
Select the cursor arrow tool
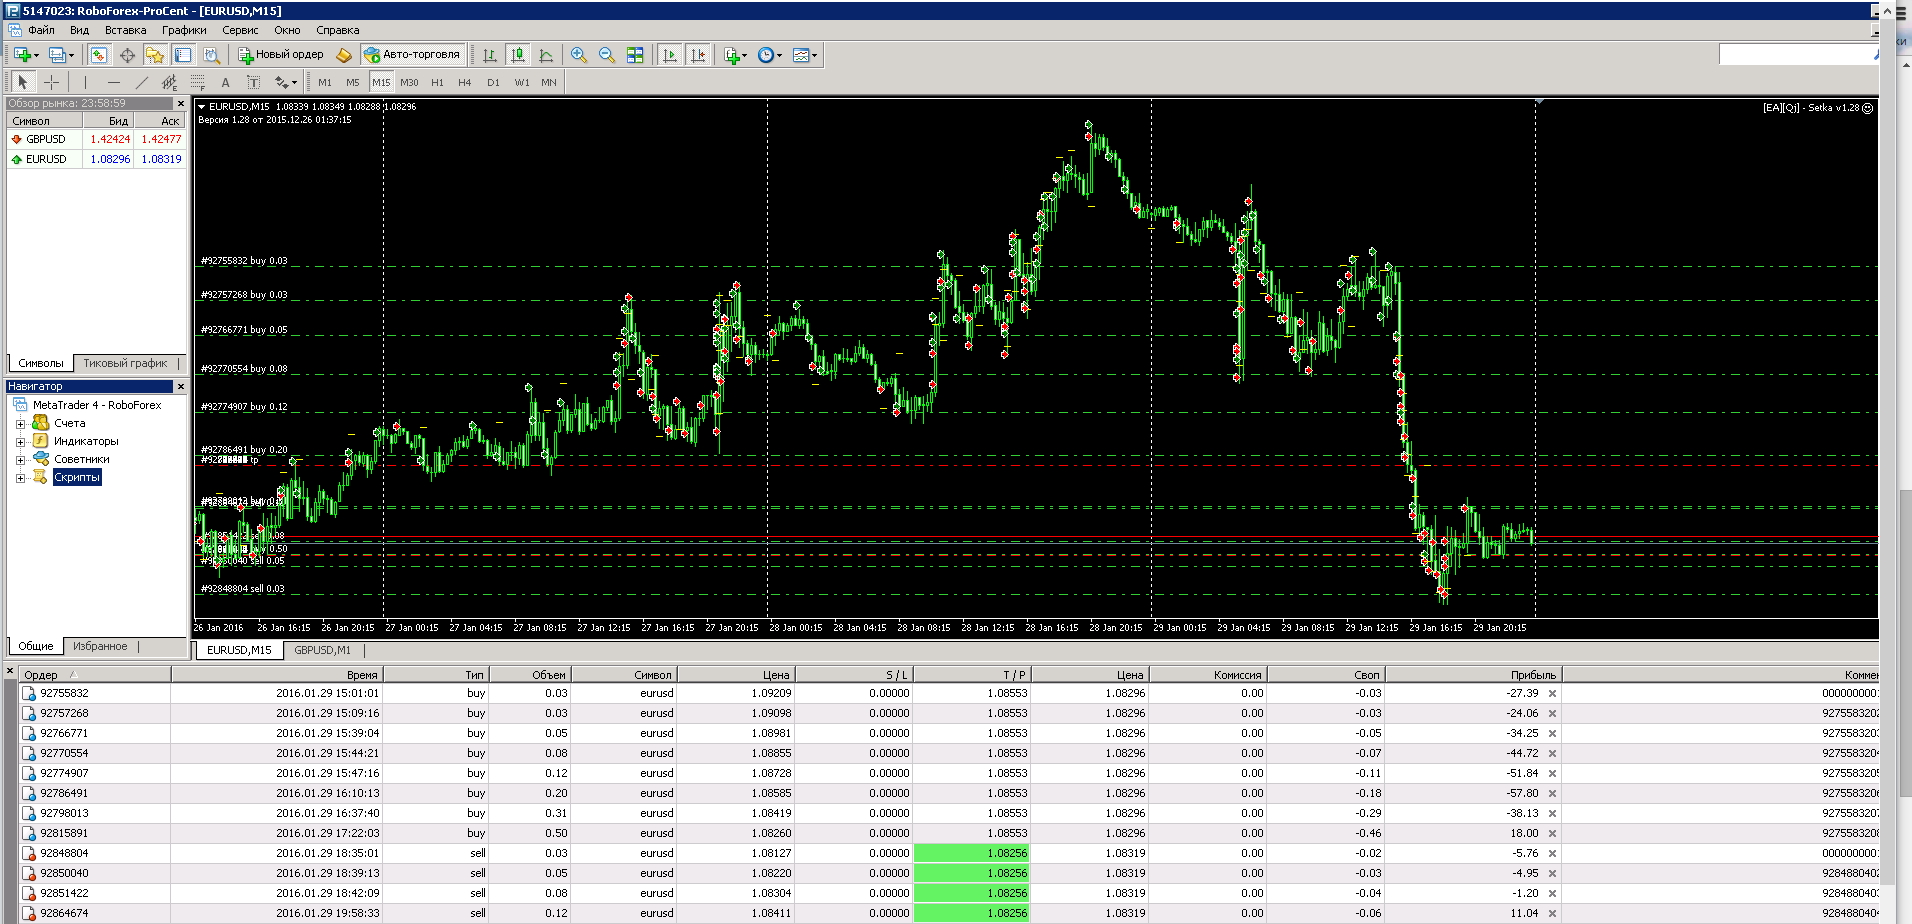point(23,82)
